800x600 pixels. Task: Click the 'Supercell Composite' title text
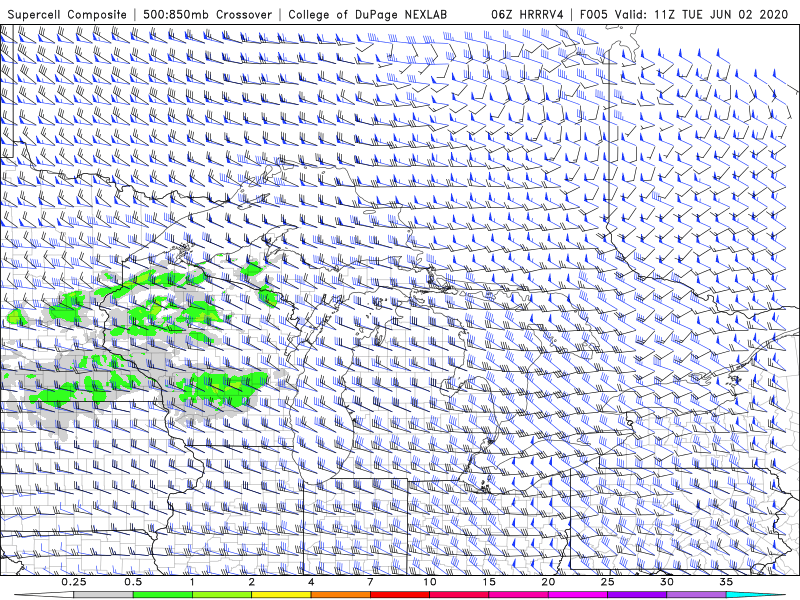(67, 14)
